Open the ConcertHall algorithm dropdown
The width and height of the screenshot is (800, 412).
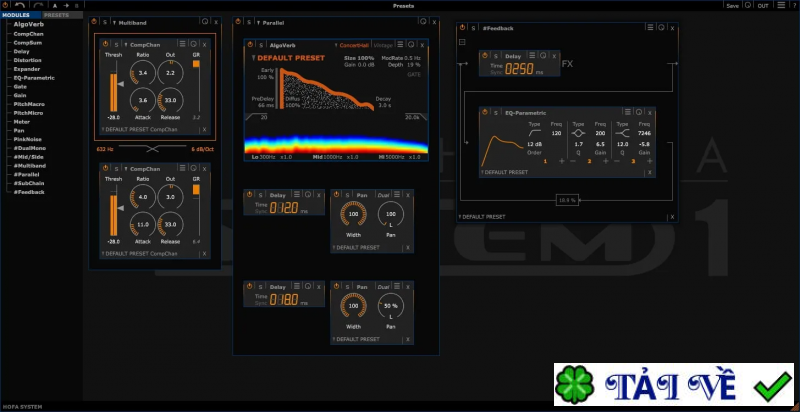[x=352, y=45]
